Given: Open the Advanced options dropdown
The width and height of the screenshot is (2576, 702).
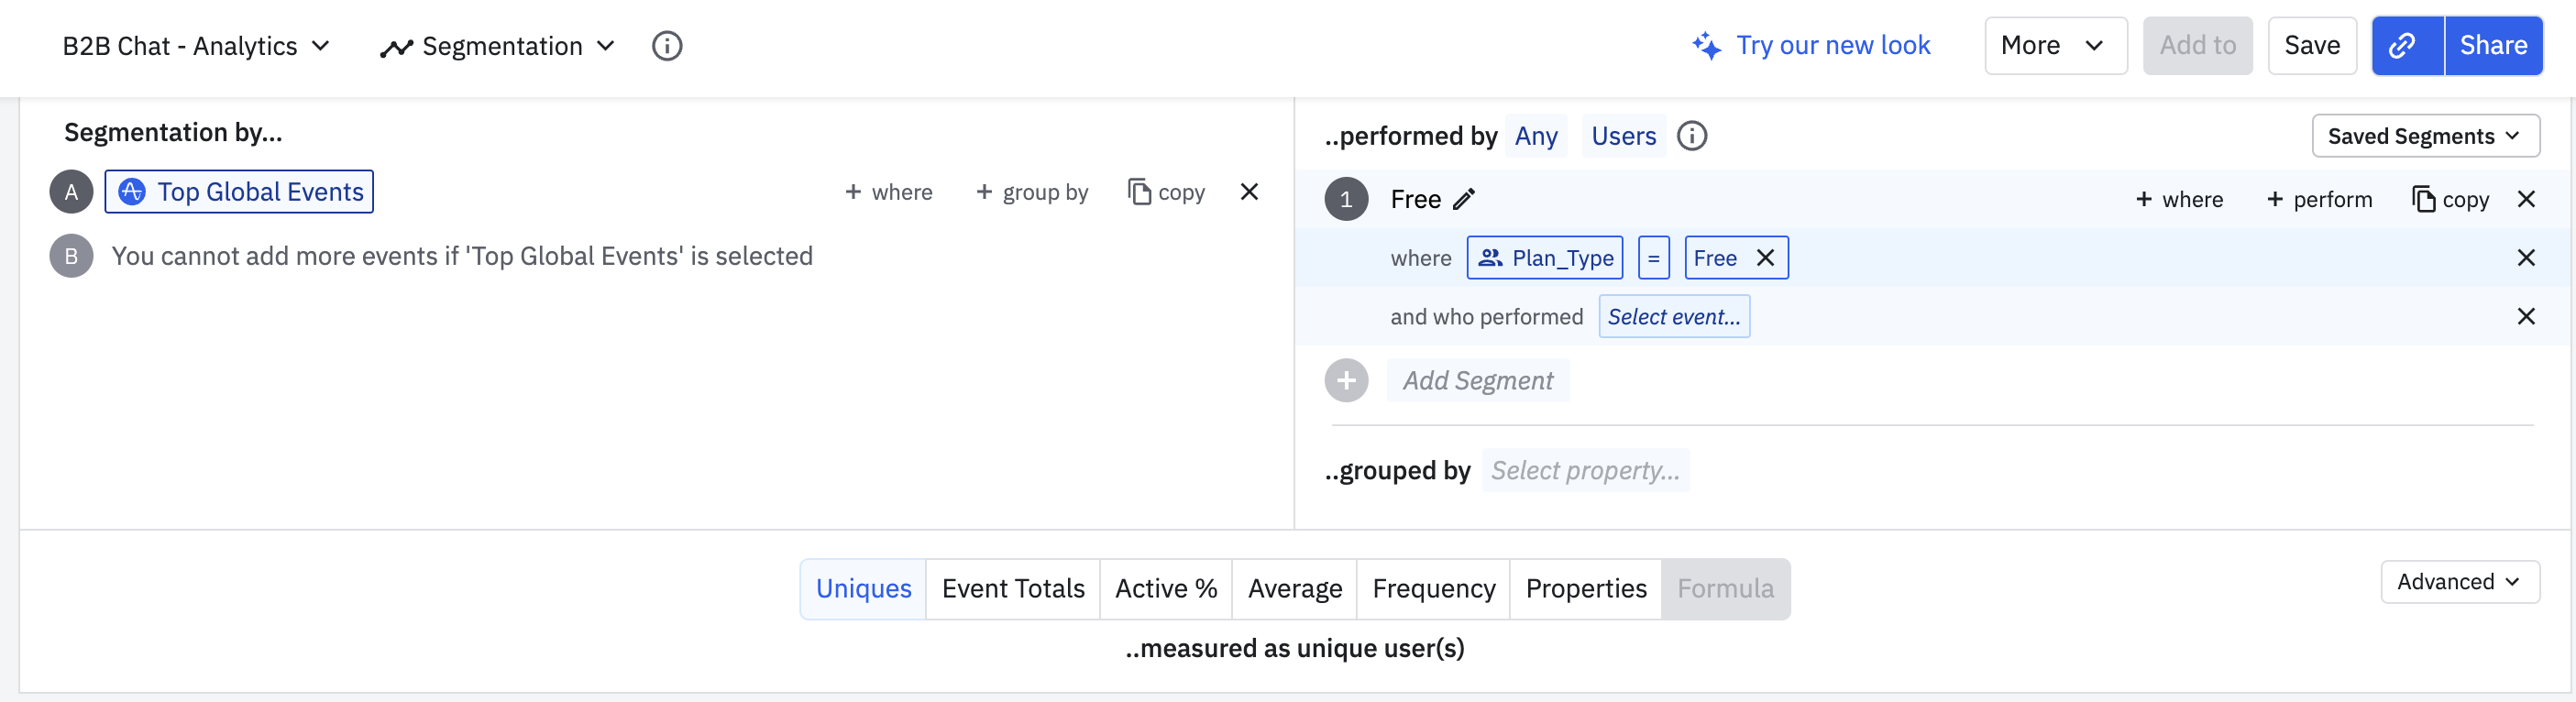Looking at the screenshot, I should (x=2459, y=582).
